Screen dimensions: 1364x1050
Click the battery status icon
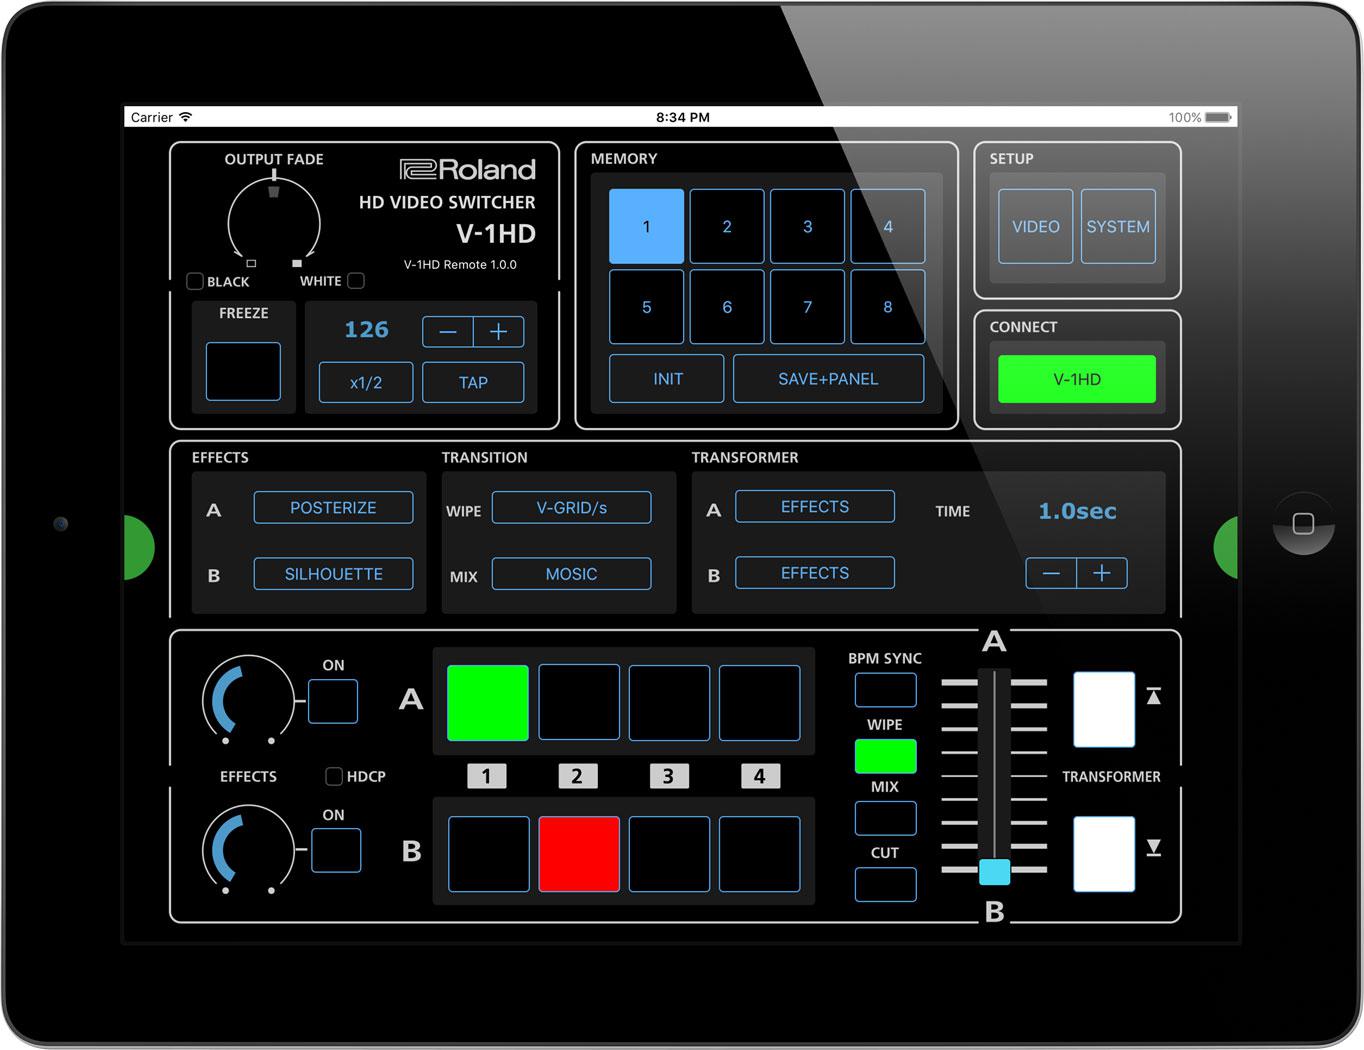coord(1218,117)
